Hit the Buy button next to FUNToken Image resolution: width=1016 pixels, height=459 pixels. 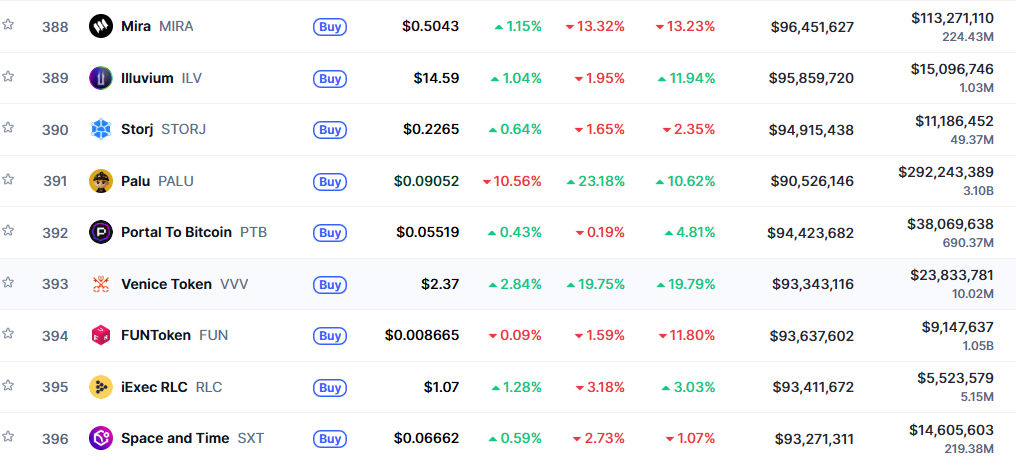pos(330,336)
